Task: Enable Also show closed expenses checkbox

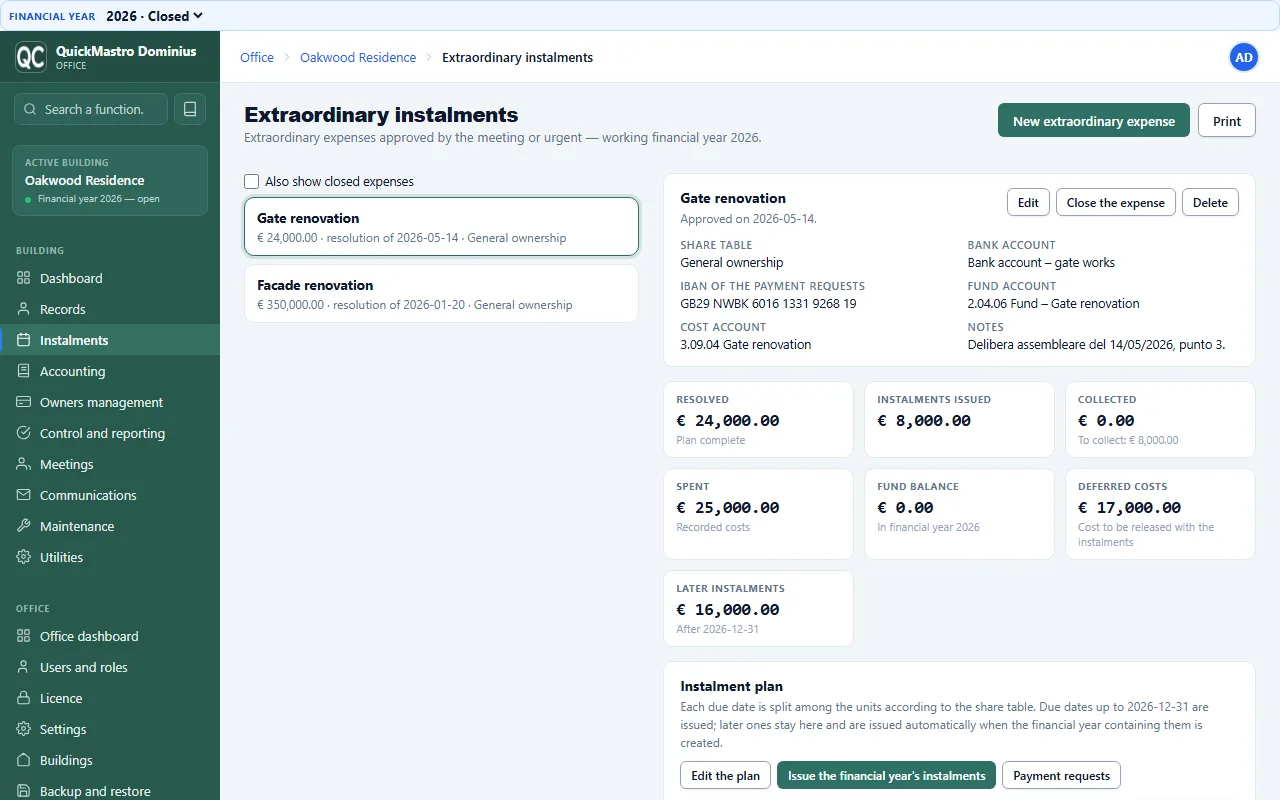Action: pyautogui.click(x=252, y=181)
